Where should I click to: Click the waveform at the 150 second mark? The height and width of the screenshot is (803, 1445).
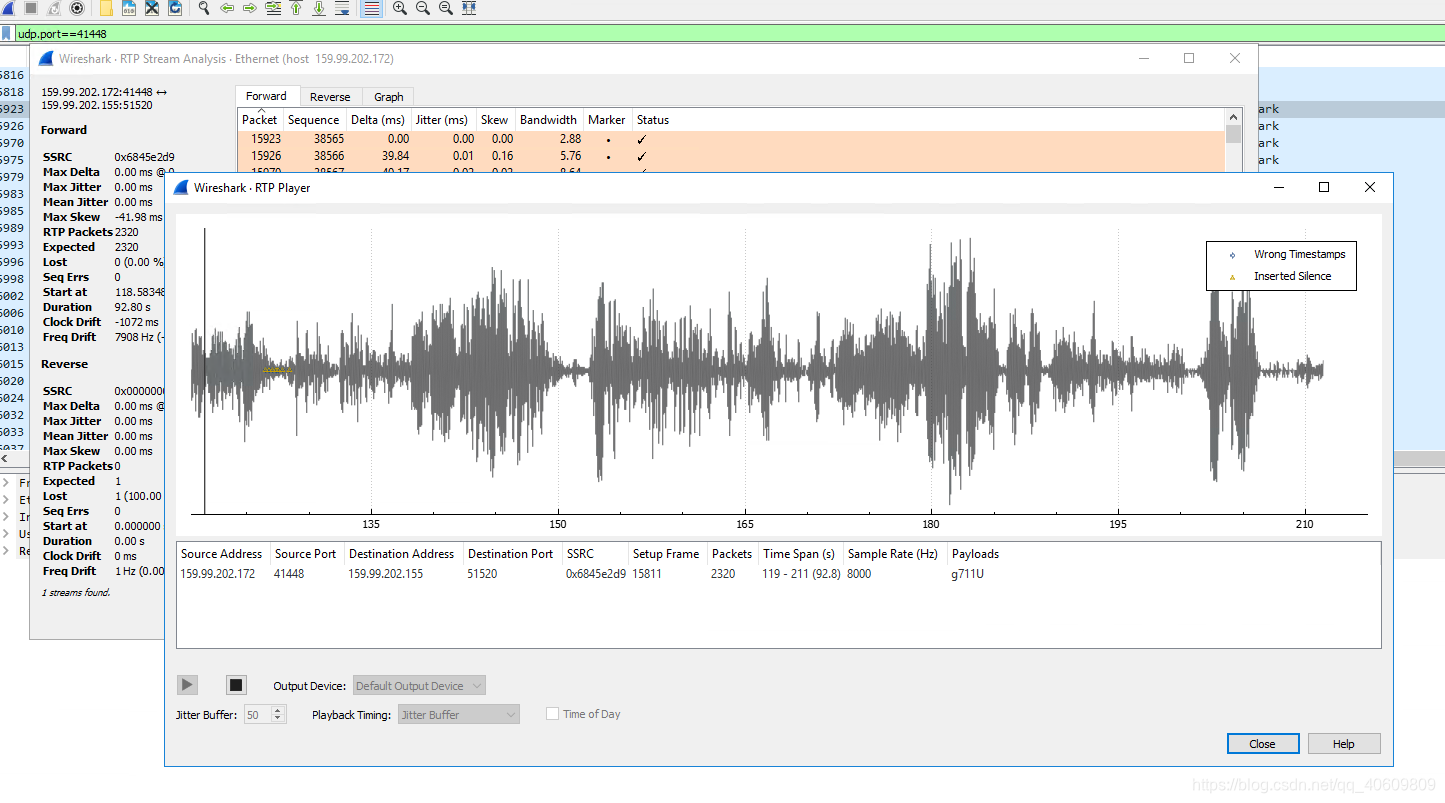(x=558, y=370)
